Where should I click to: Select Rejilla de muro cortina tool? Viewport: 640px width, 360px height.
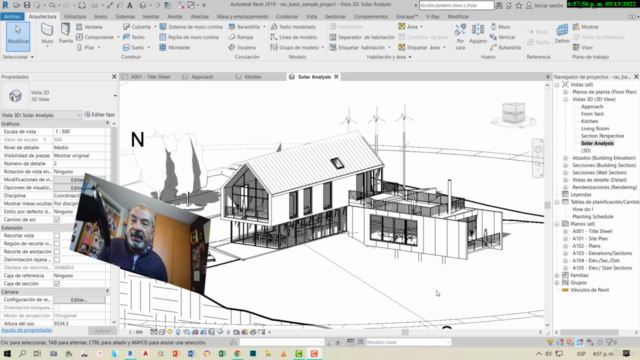tap(189, 37)
